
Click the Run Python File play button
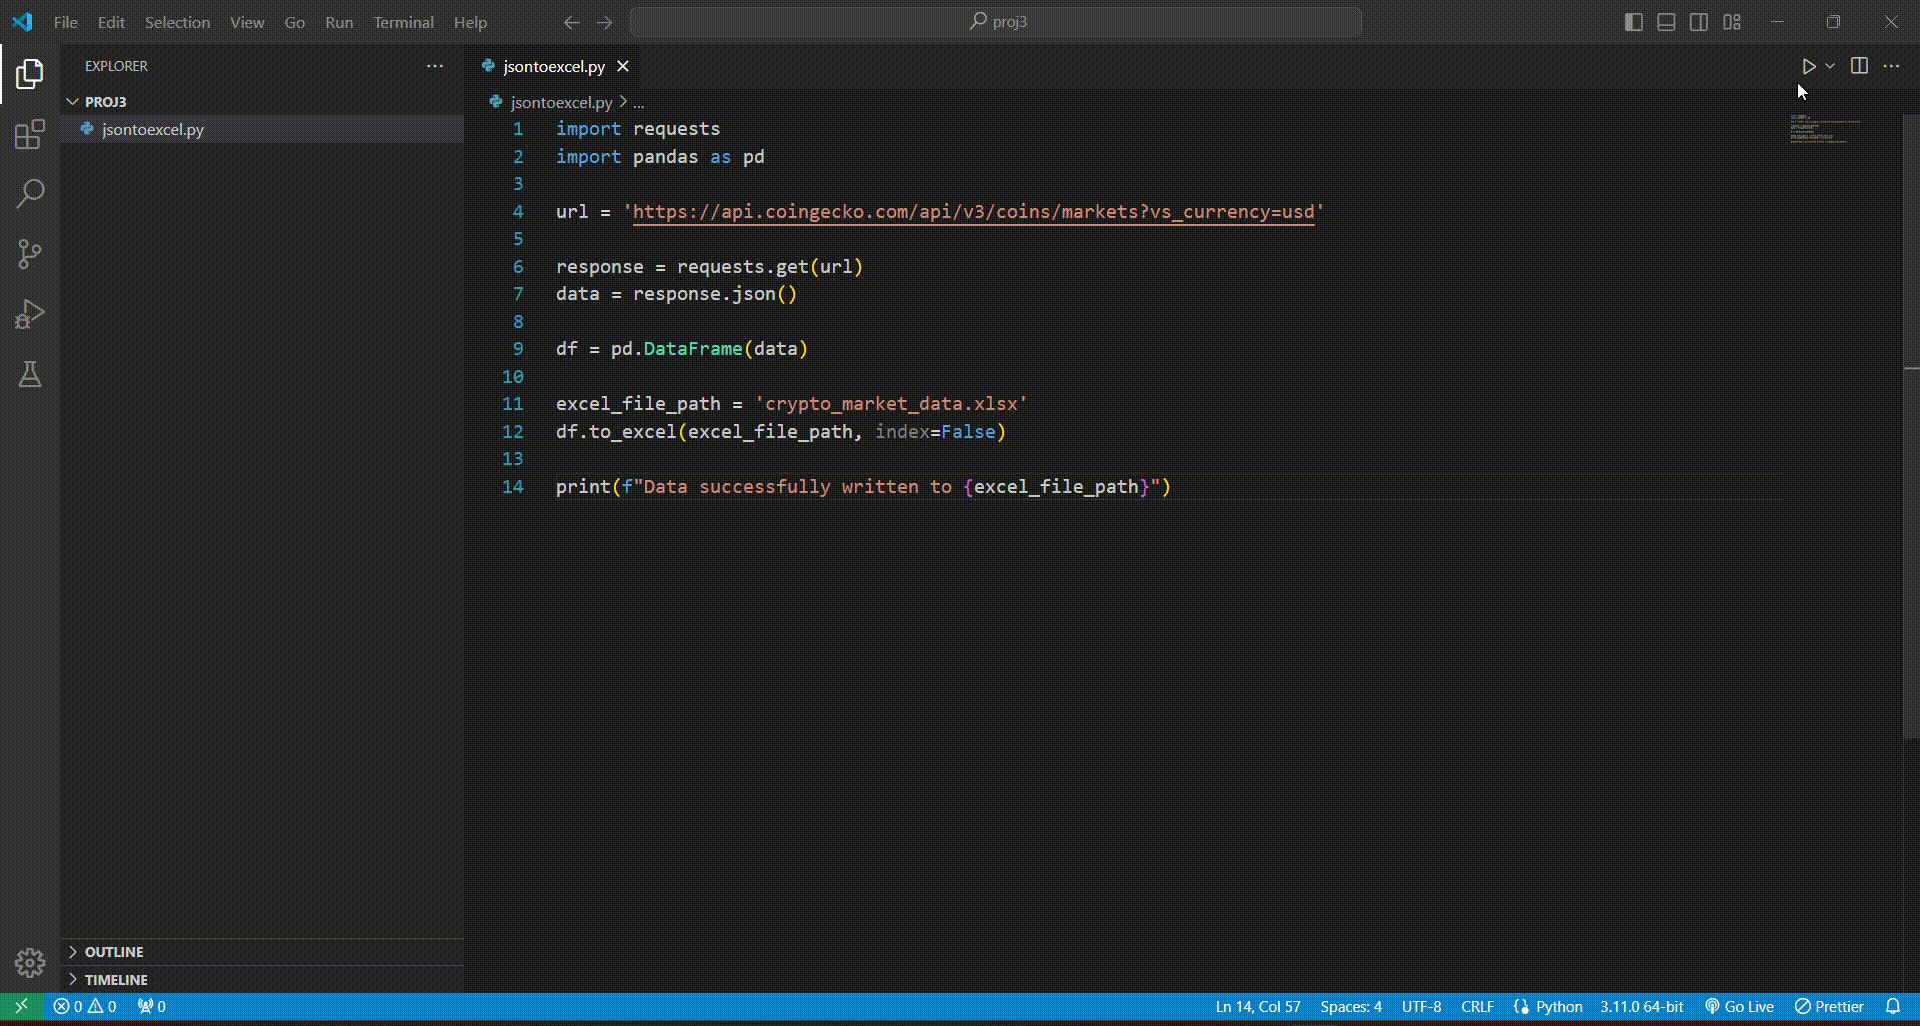[x=1808, y=66]
